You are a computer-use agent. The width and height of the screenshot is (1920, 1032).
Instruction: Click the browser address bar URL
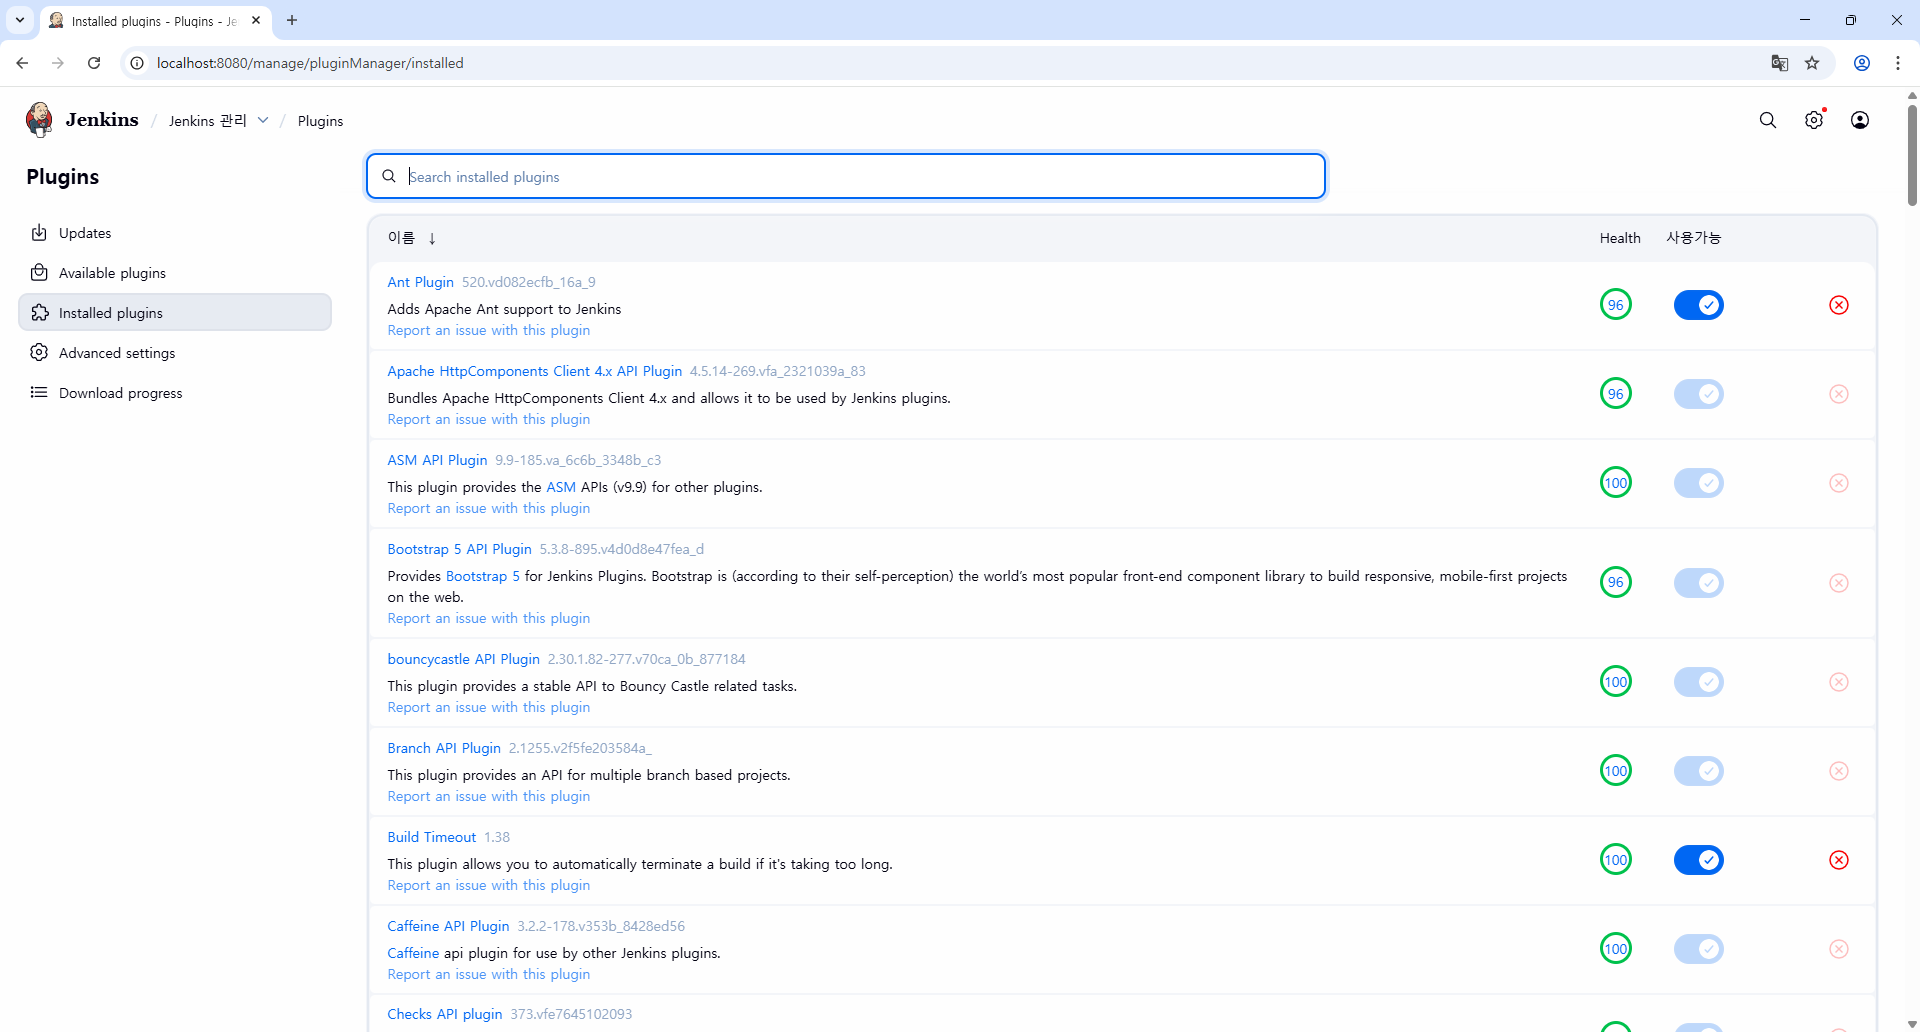click(310, 63)
